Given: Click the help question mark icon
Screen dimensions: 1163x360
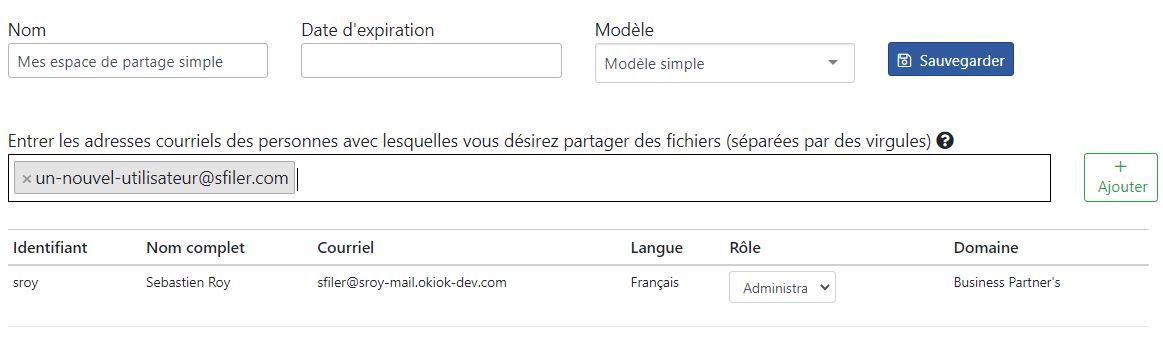Looking at the screenshot, I should 945,140.
